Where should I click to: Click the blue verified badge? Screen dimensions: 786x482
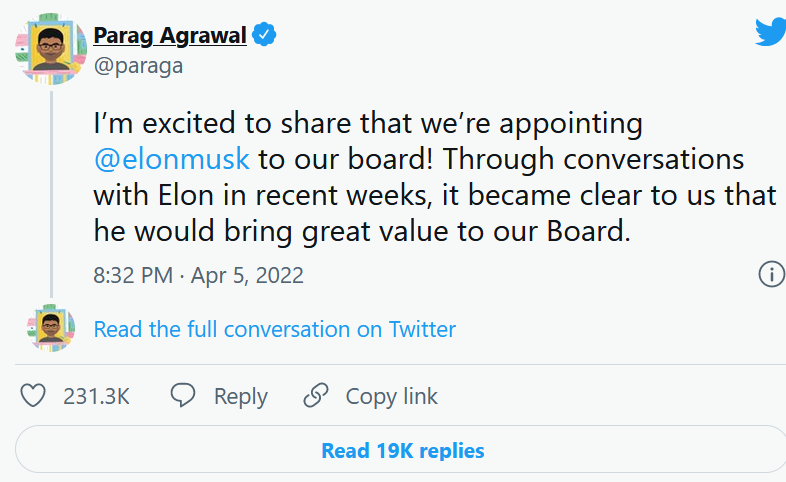pos(264,36)
